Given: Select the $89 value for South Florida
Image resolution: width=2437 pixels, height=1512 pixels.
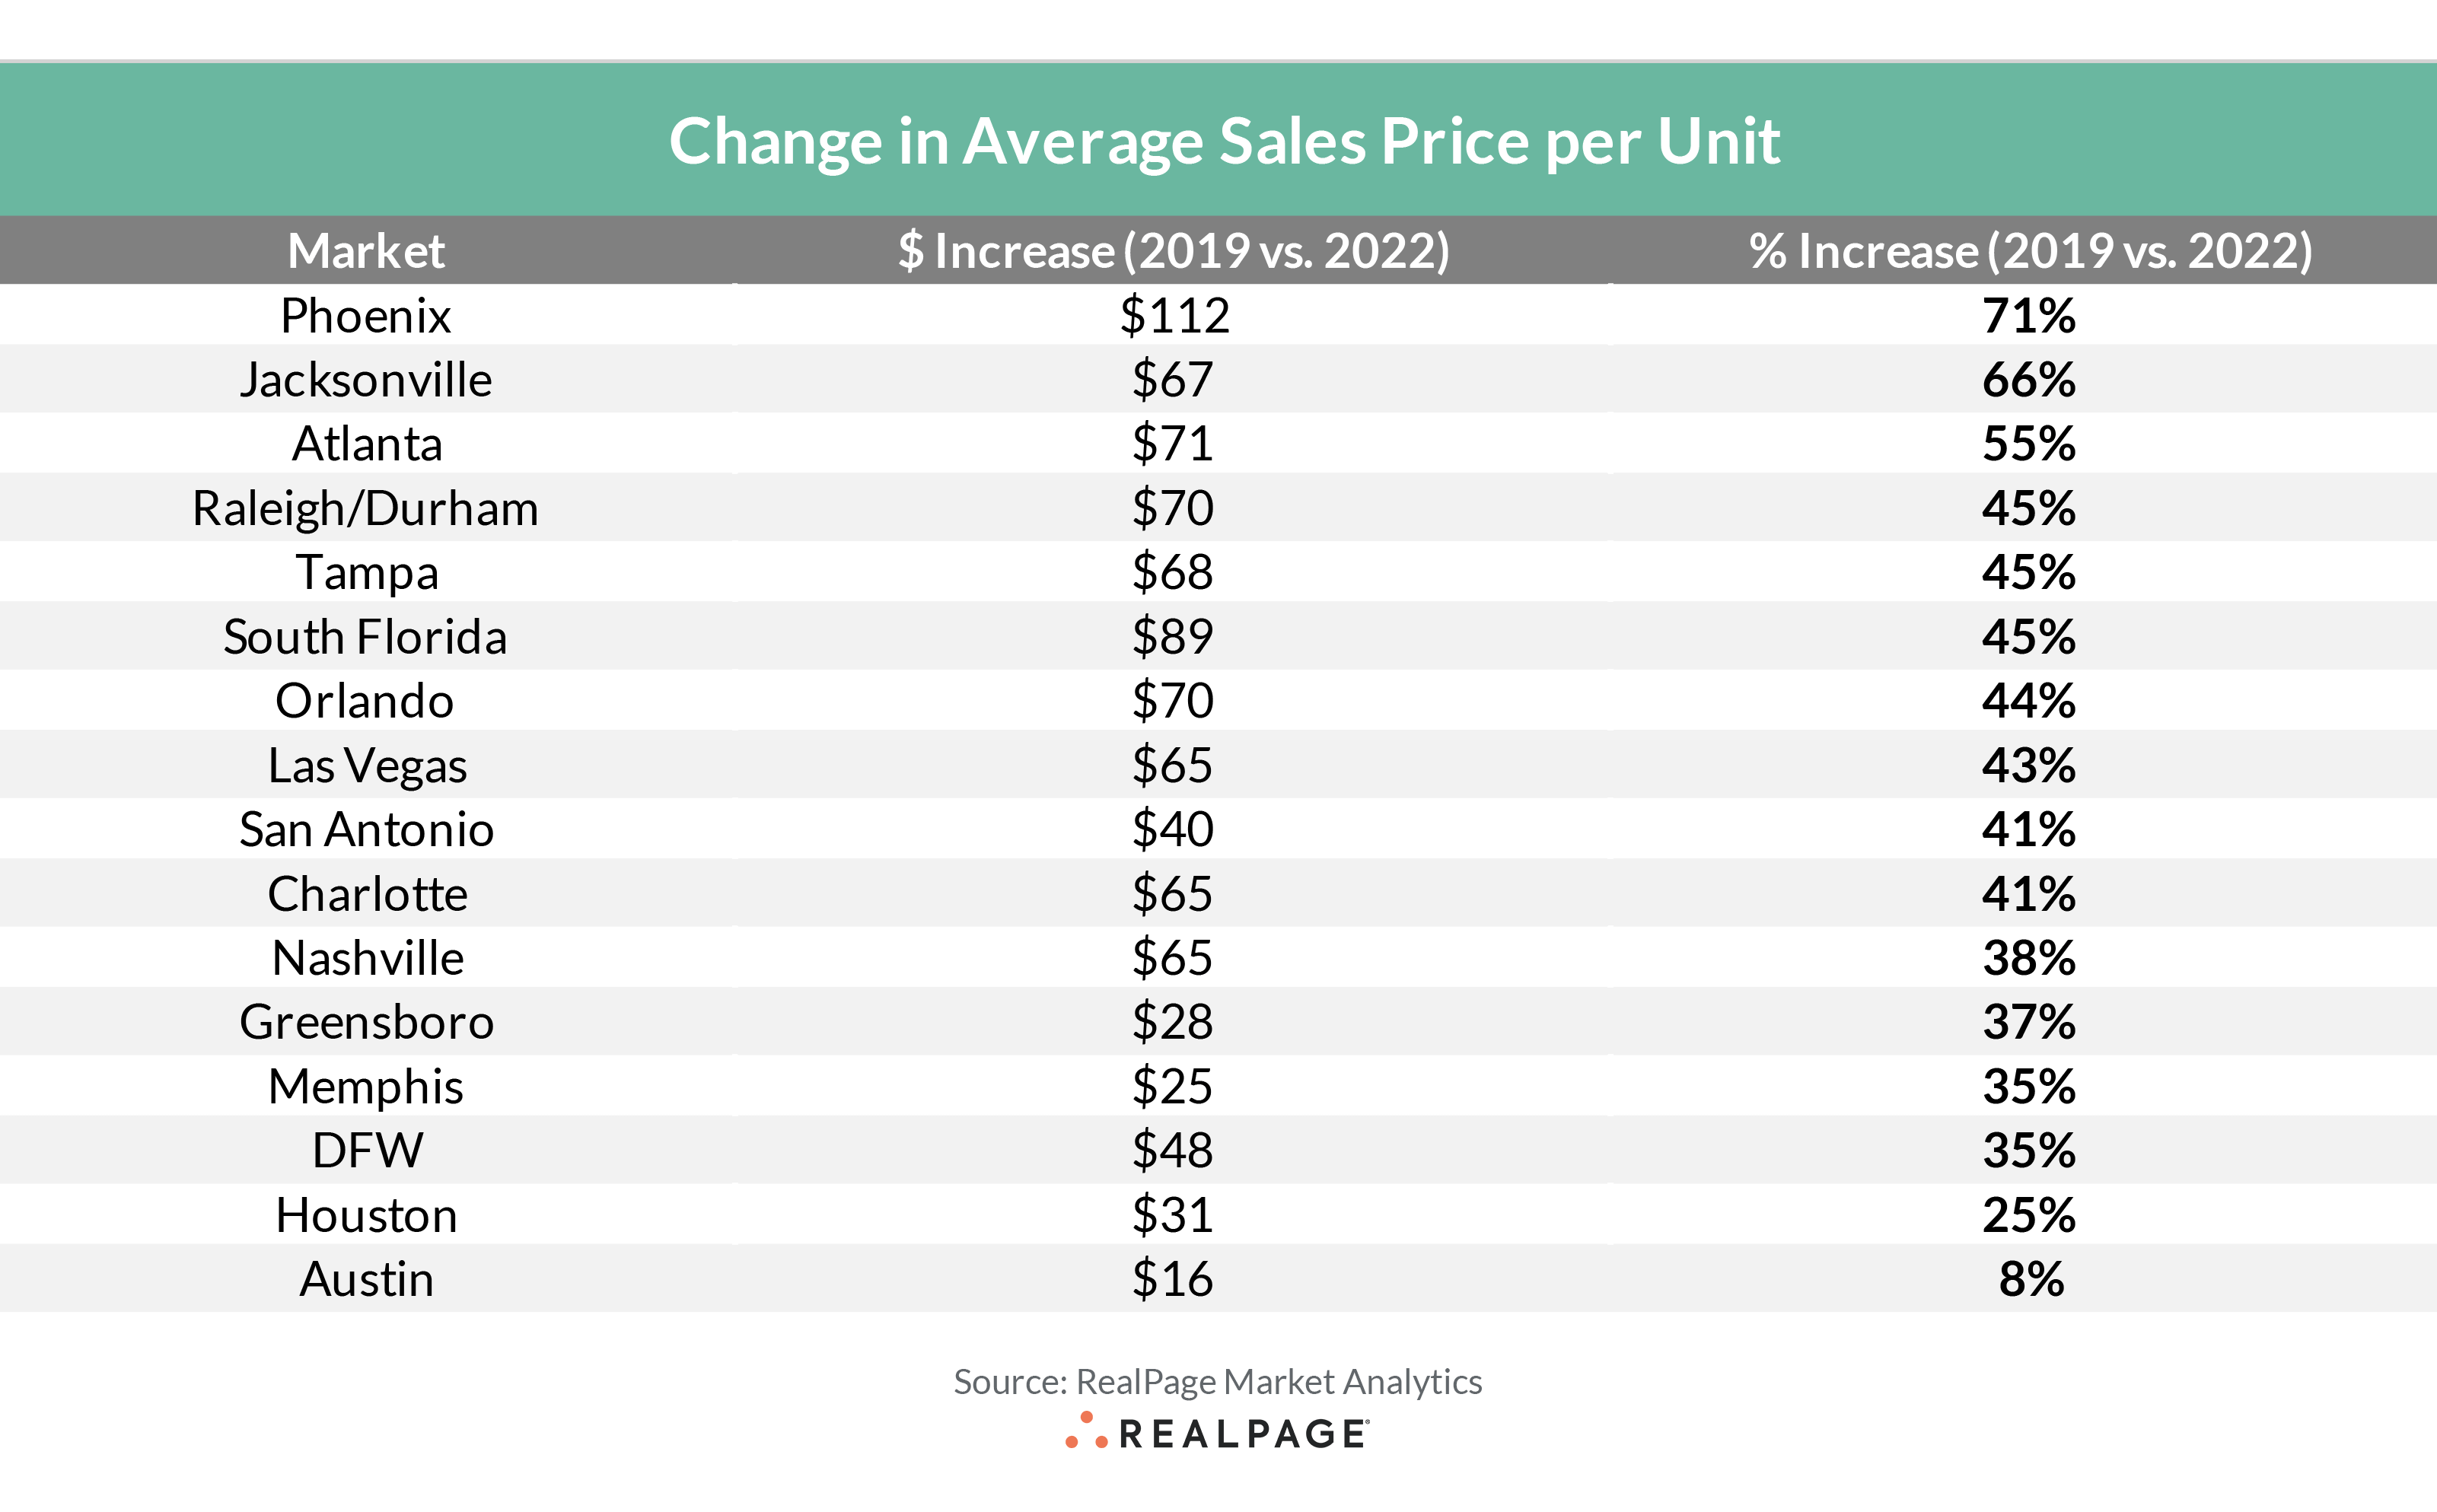Looking at the screenshot, I should (x=1173, y=637).
